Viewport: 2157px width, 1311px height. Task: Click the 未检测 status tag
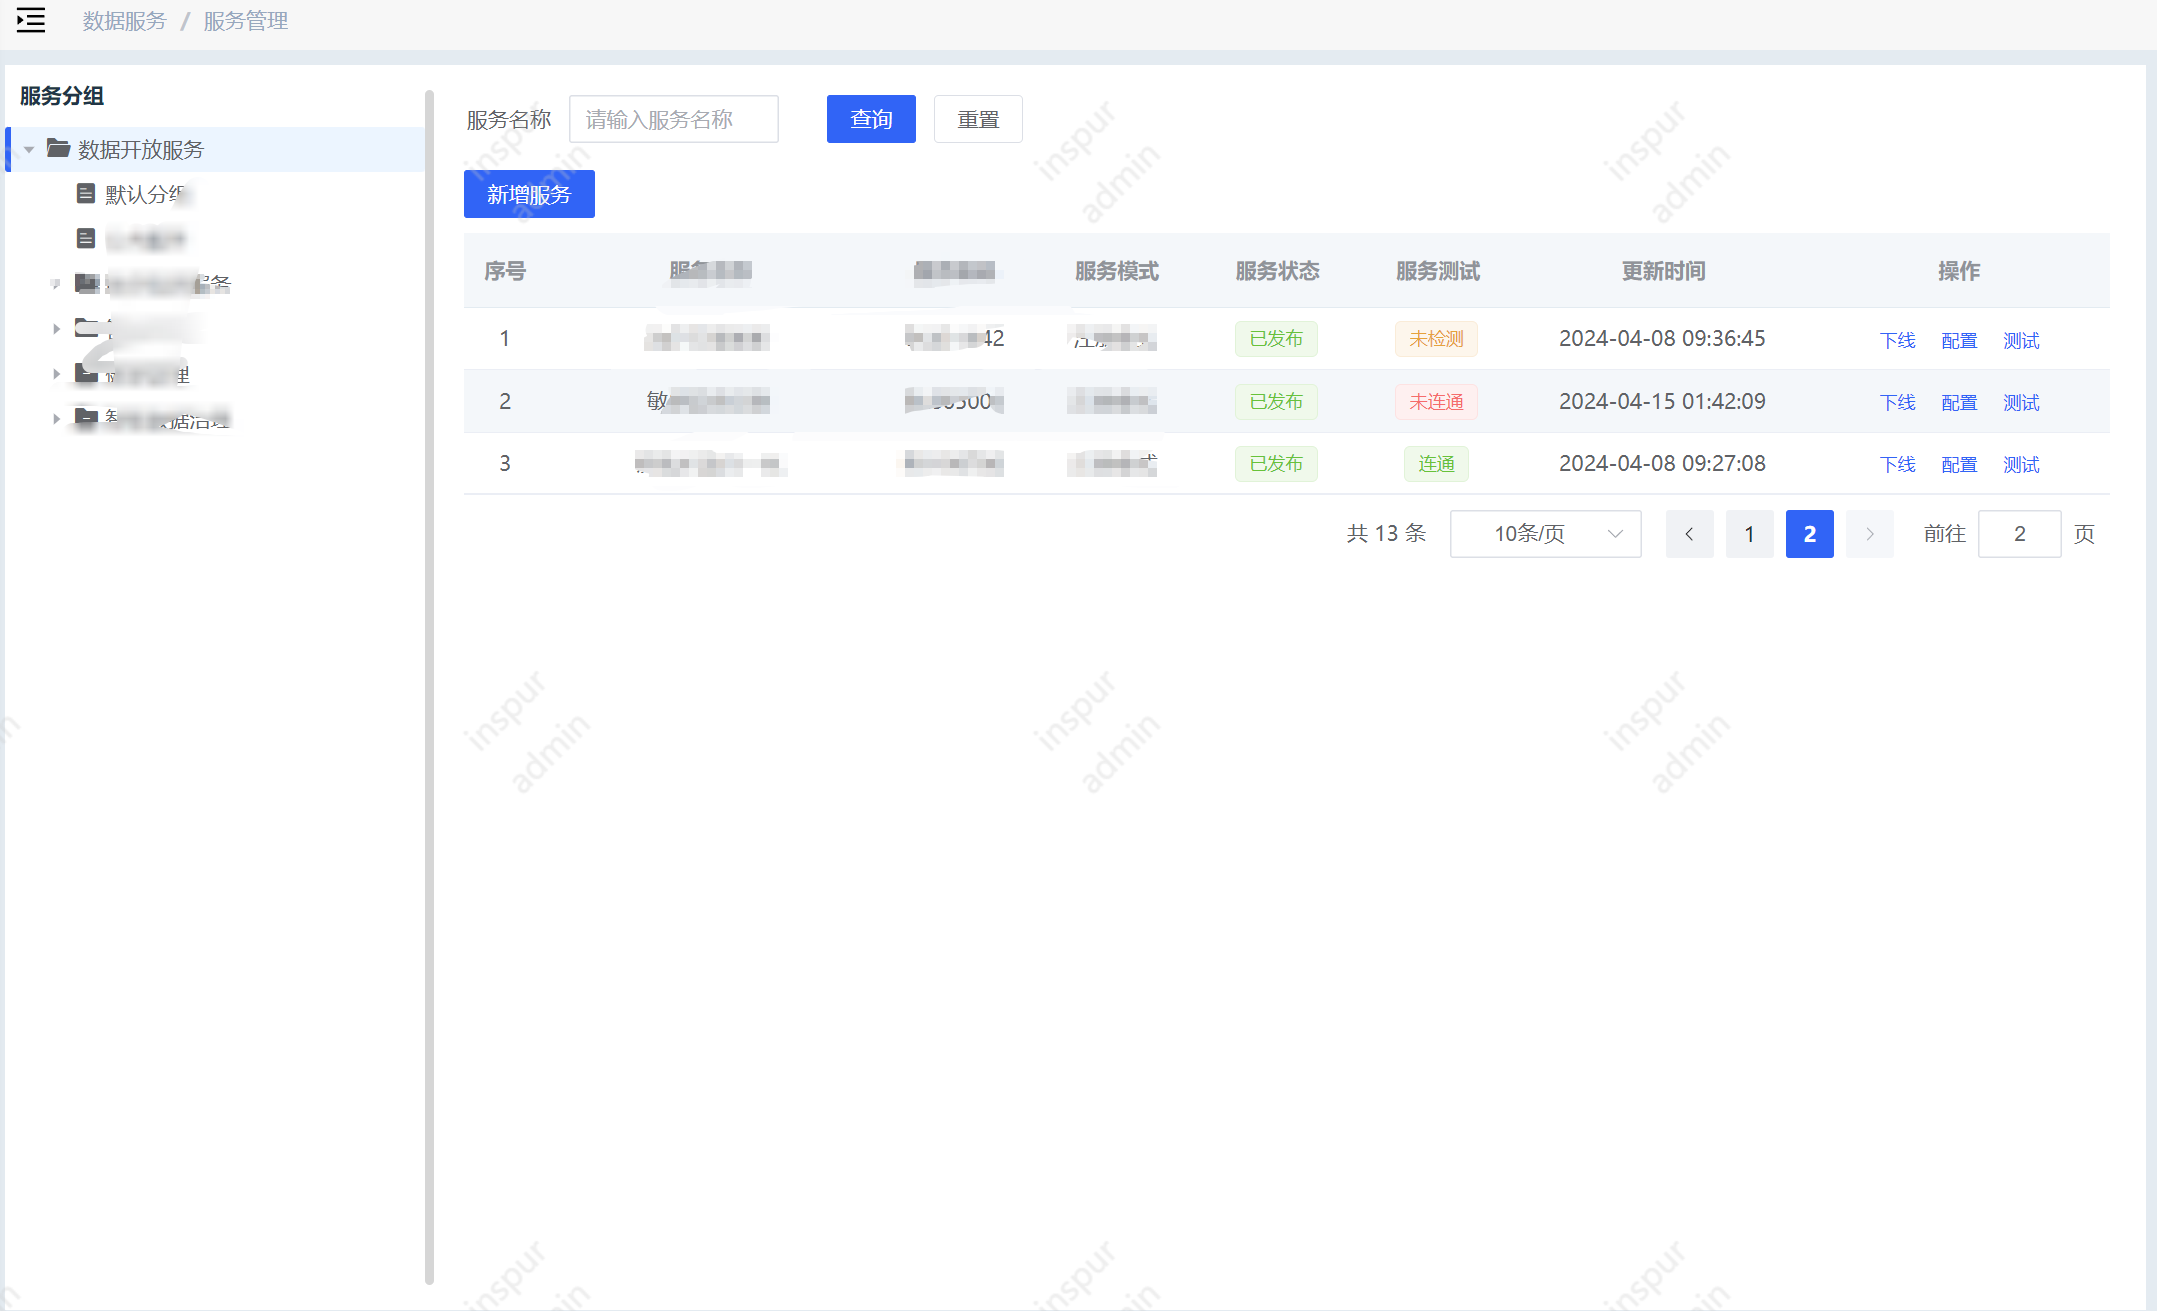pos(1436,339)
